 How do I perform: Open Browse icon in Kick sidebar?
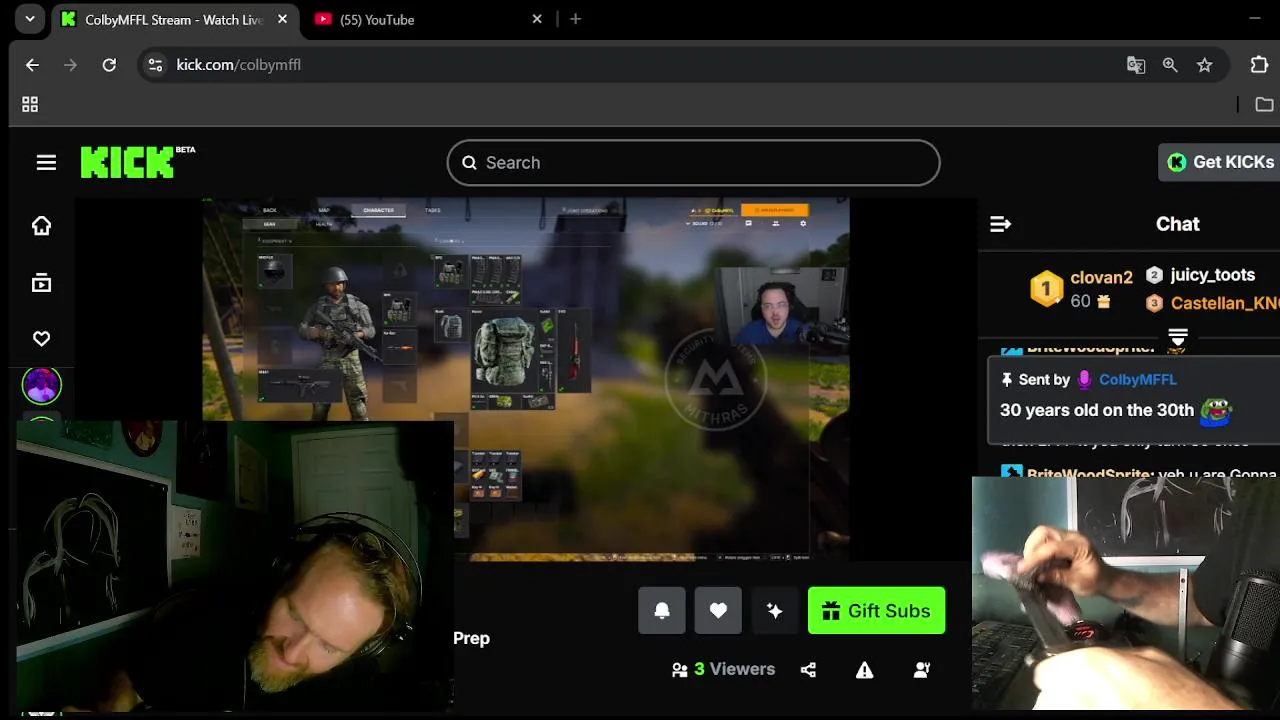[41, 283]
